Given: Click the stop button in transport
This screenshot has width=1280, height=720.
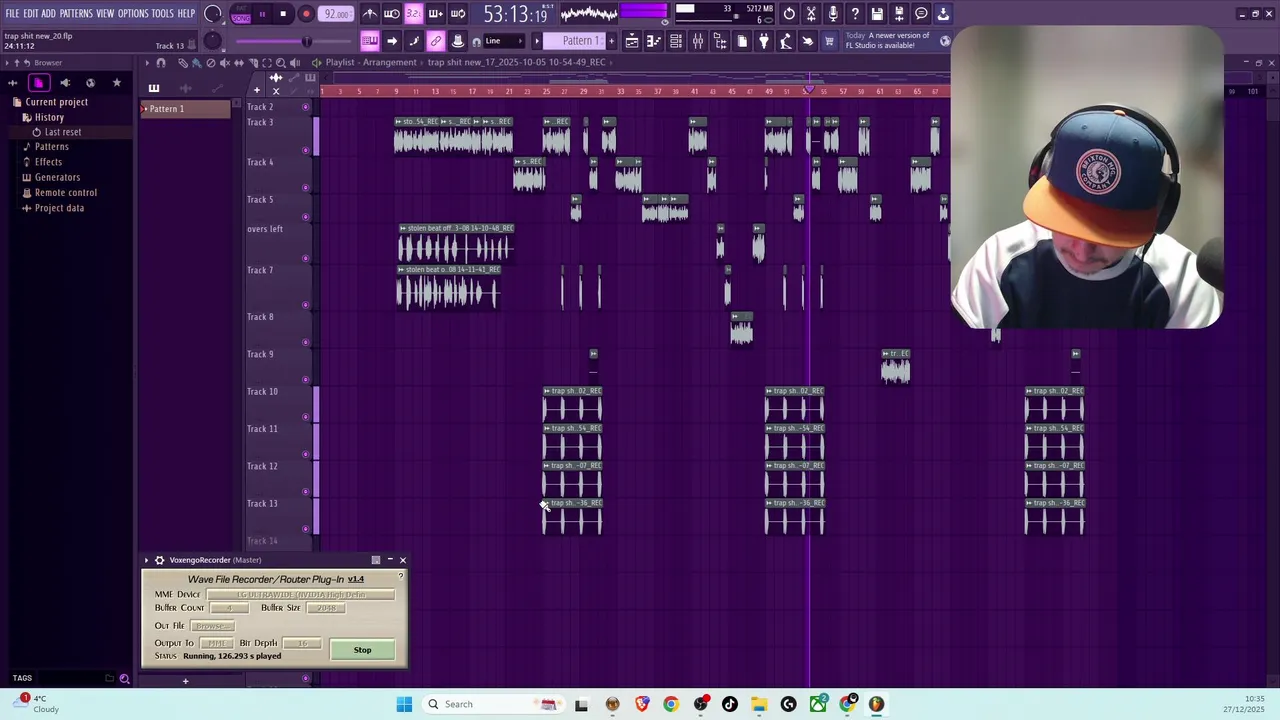Looking at the screenshot, I should [283, 14].
